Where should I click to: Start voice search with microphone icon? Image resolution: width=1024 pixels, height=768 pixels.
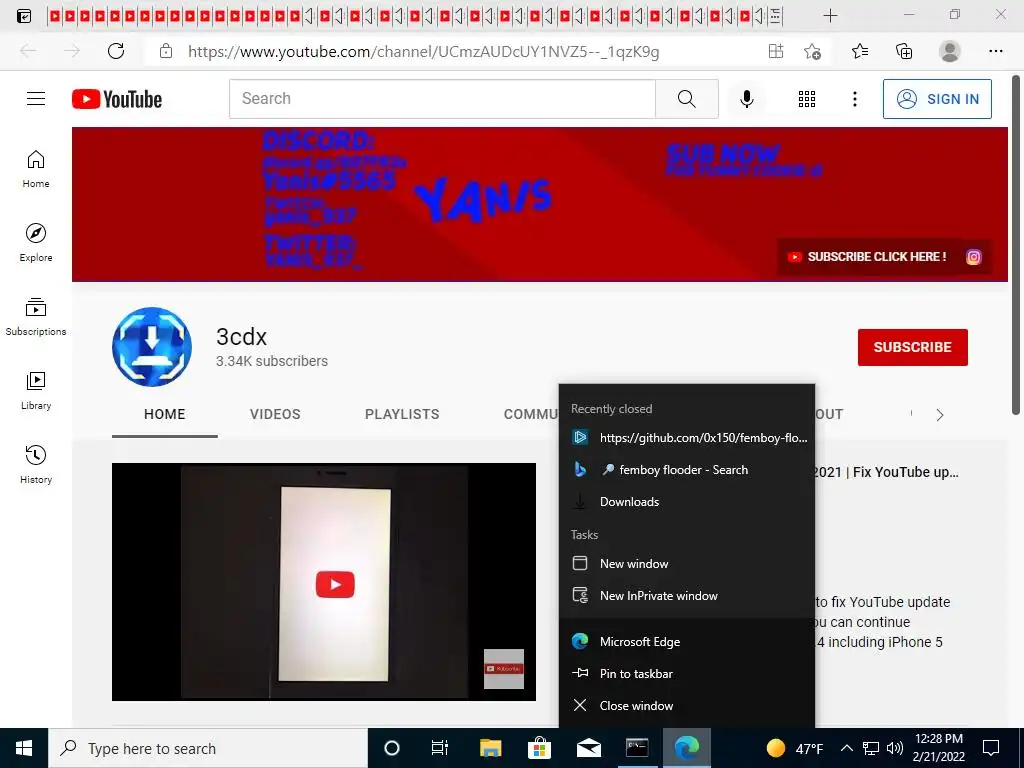tap(746, 99)
